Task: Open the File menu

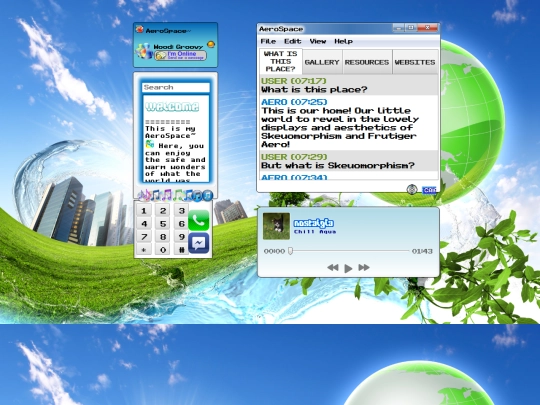Action: coord(268,41)
